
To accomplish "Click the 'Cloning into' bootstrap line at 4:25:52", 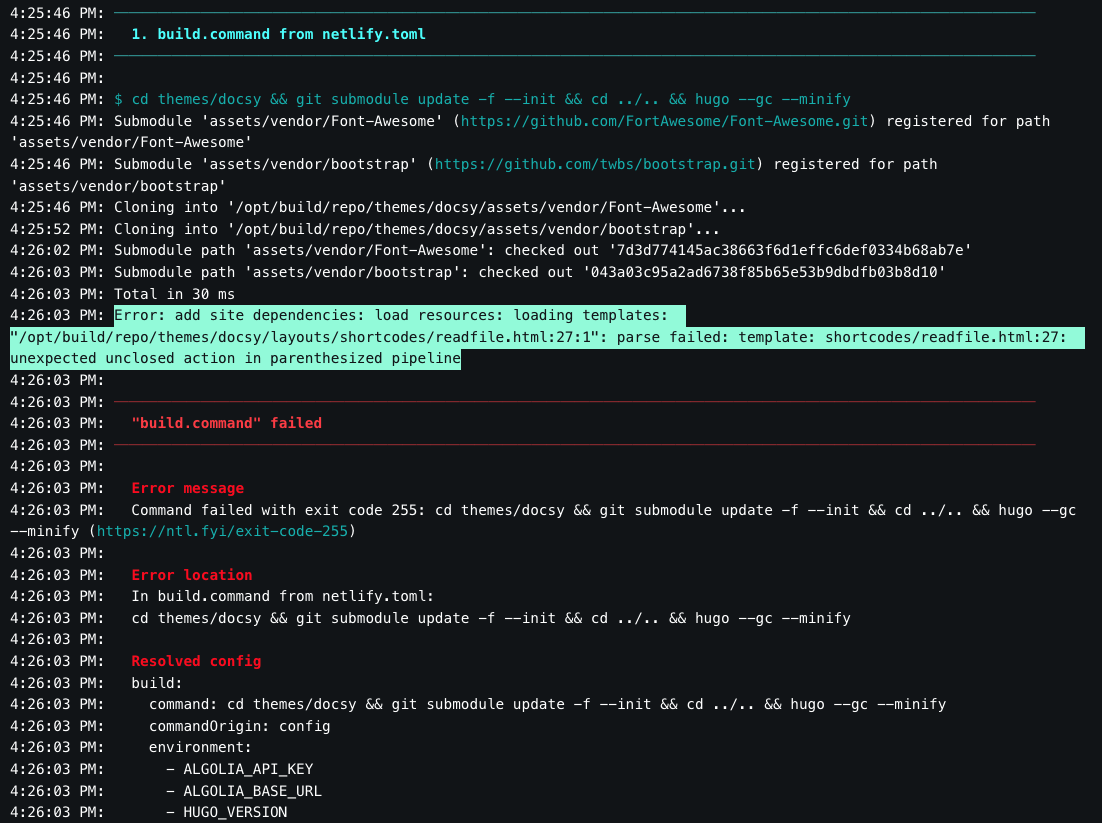I will point(417,229).
